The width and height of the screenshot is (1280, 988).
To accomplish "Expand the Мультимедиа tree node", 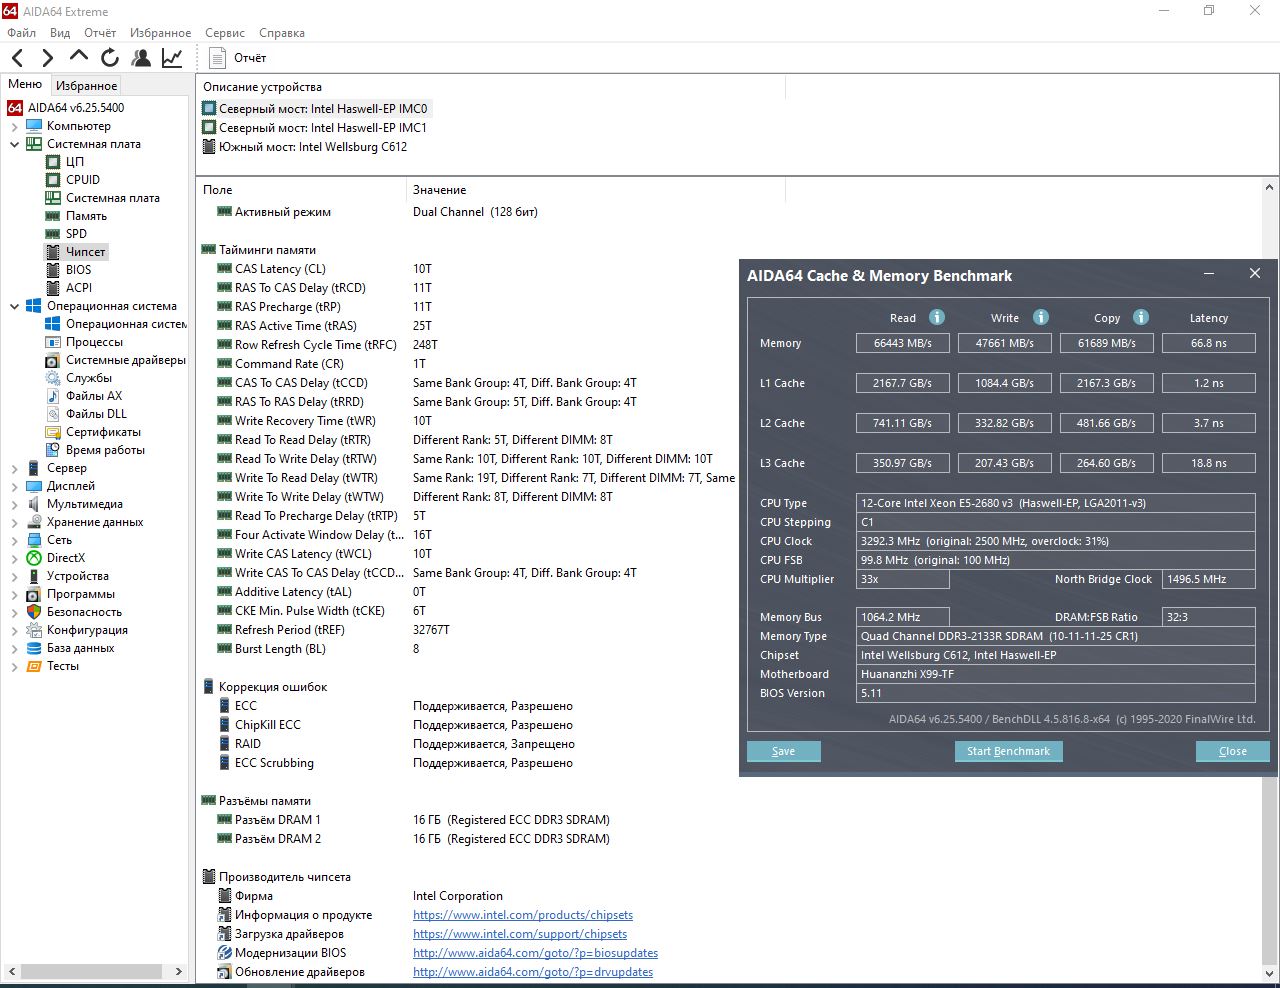I will pyautogui.click(x=14, y=504).
